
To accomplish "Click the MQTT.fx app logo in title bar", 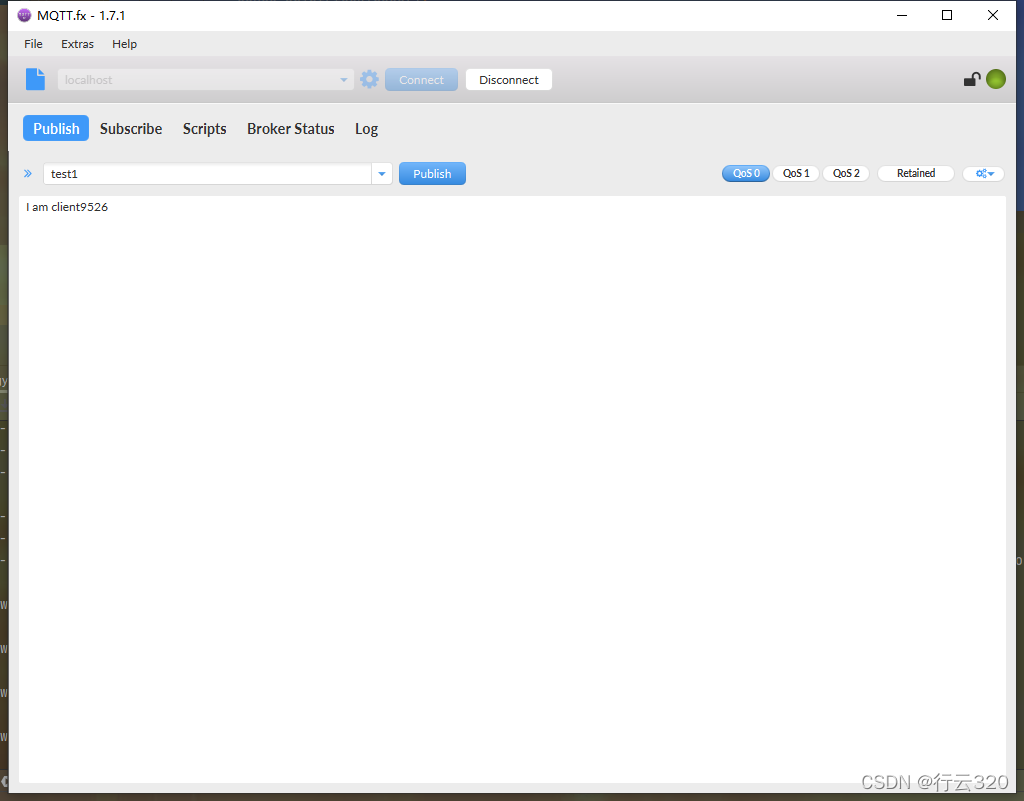I will [24, 15].
